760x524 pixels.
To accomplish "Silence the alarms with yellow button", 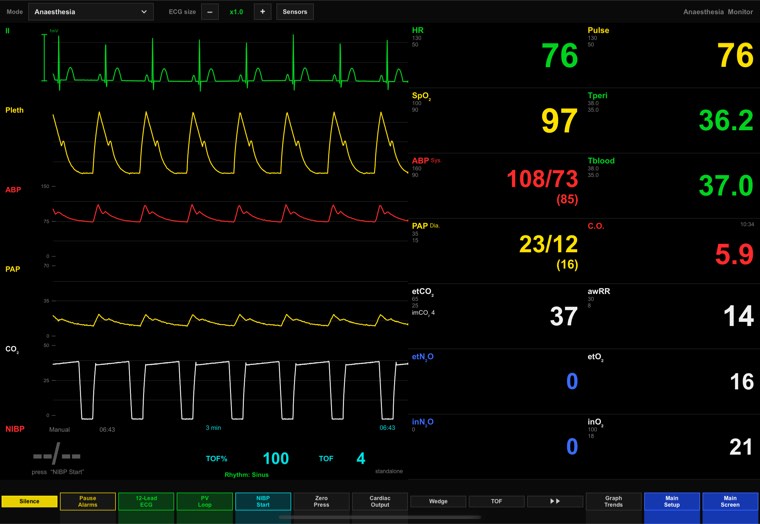I will point(29,501).
